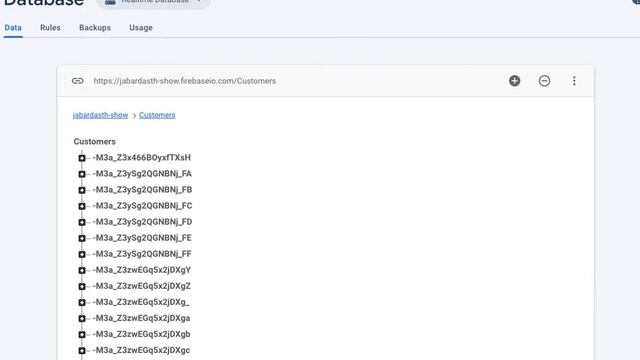Copy the database reference link icon
This screenshot has width=640, height=360.
(78, 81)
